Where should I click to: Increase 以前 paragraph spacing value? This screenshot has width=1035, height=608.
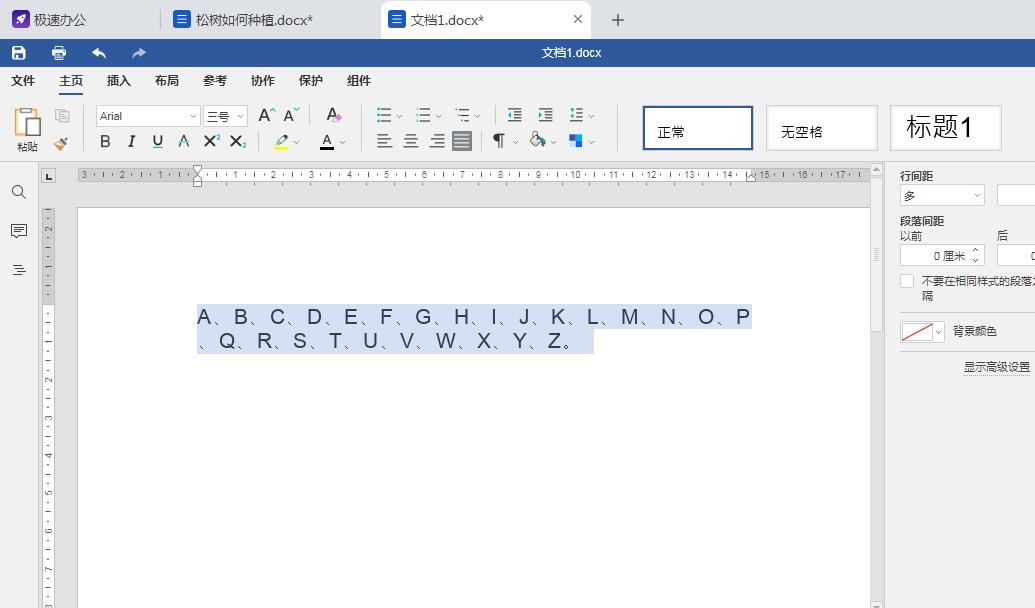(x=976, y=251)
